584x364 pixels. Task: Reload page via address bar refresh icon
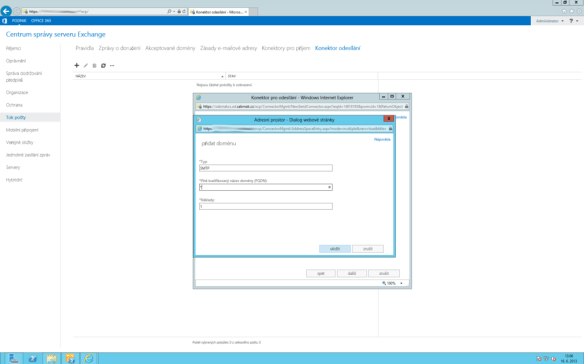click(184, 12)
